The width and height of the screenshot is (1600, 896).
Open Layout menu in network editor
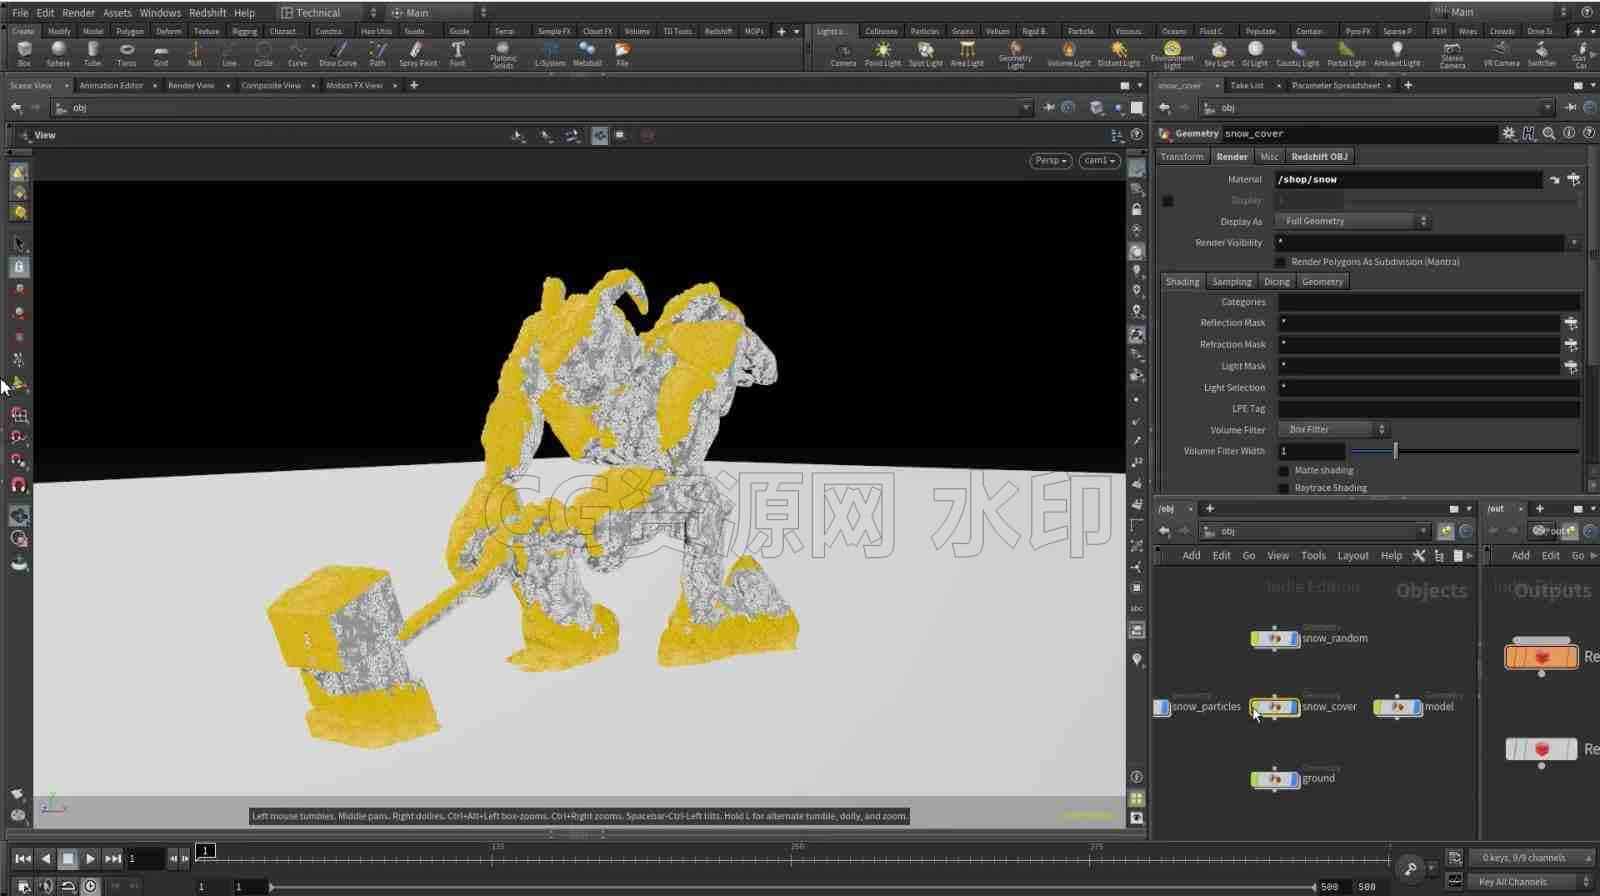coord(1352,556)
